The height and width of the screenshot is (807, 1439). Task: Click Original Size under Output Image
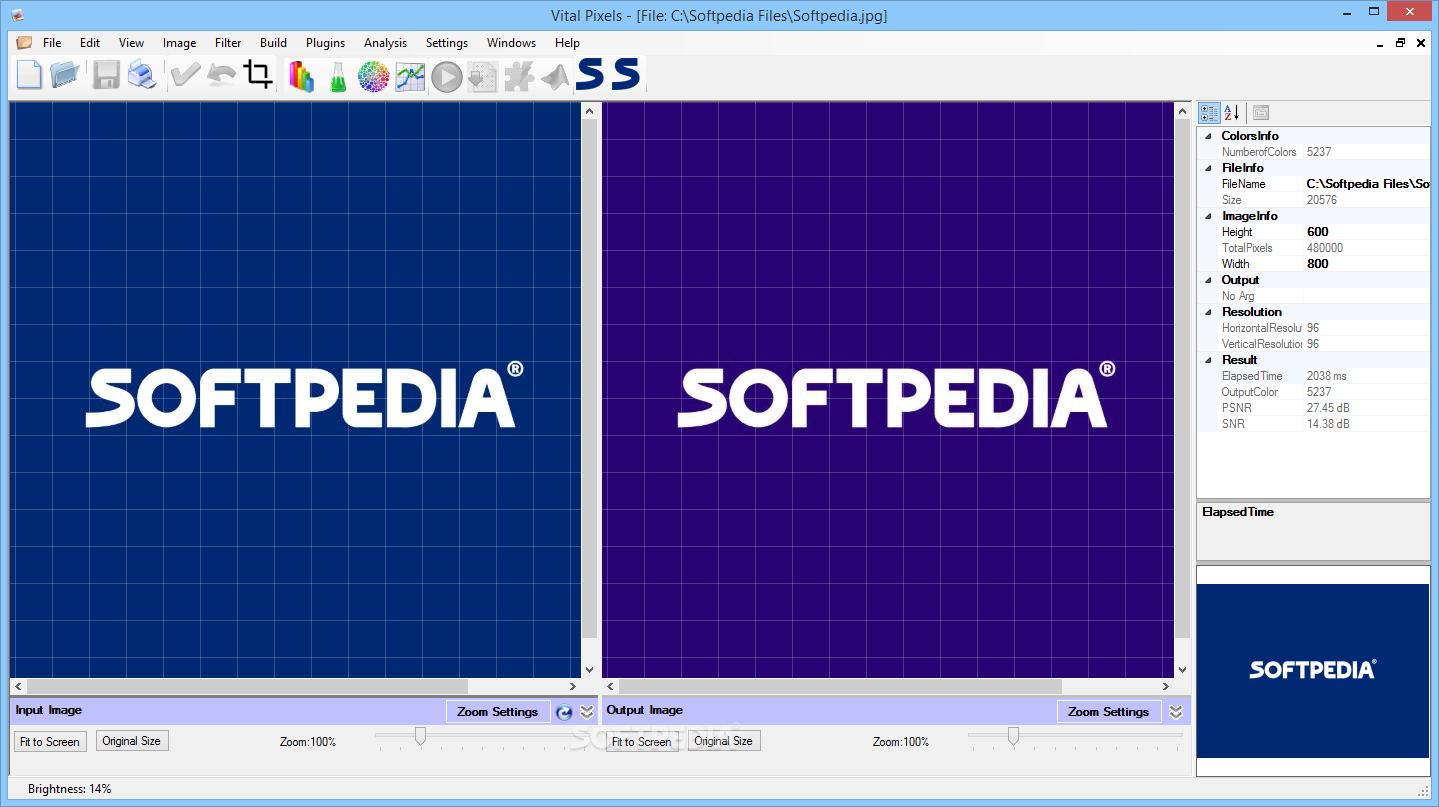click(x=723, y=741)
